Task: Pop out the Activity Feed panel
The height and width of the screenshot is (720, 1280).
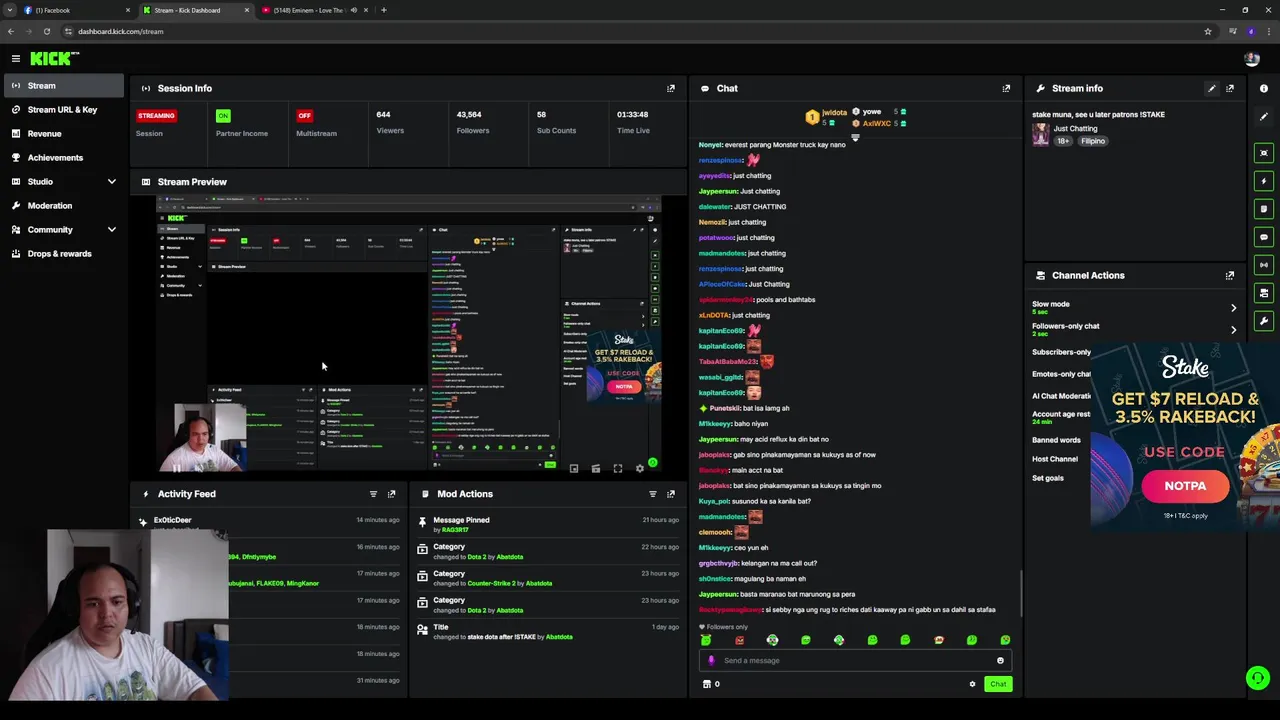Action: [391, 494]
